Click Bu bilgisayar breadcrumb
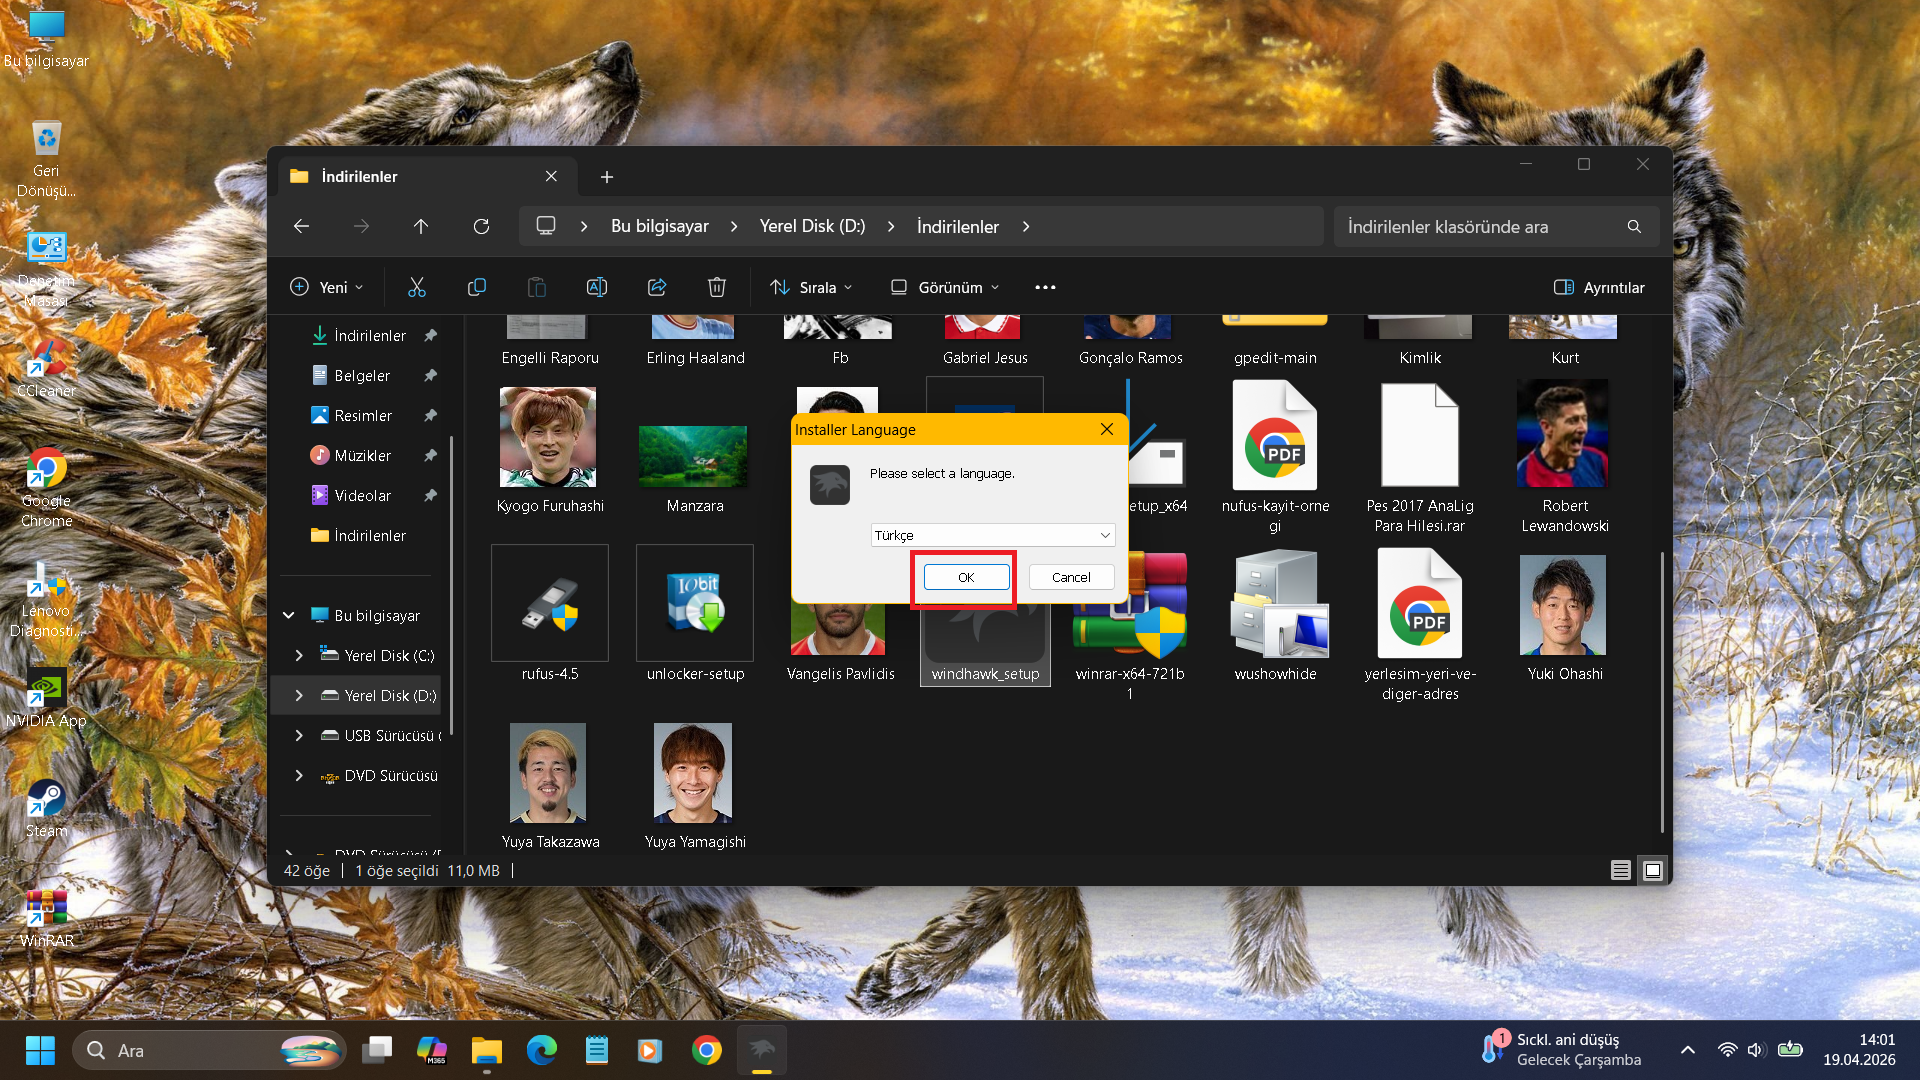 coord(660,227)
